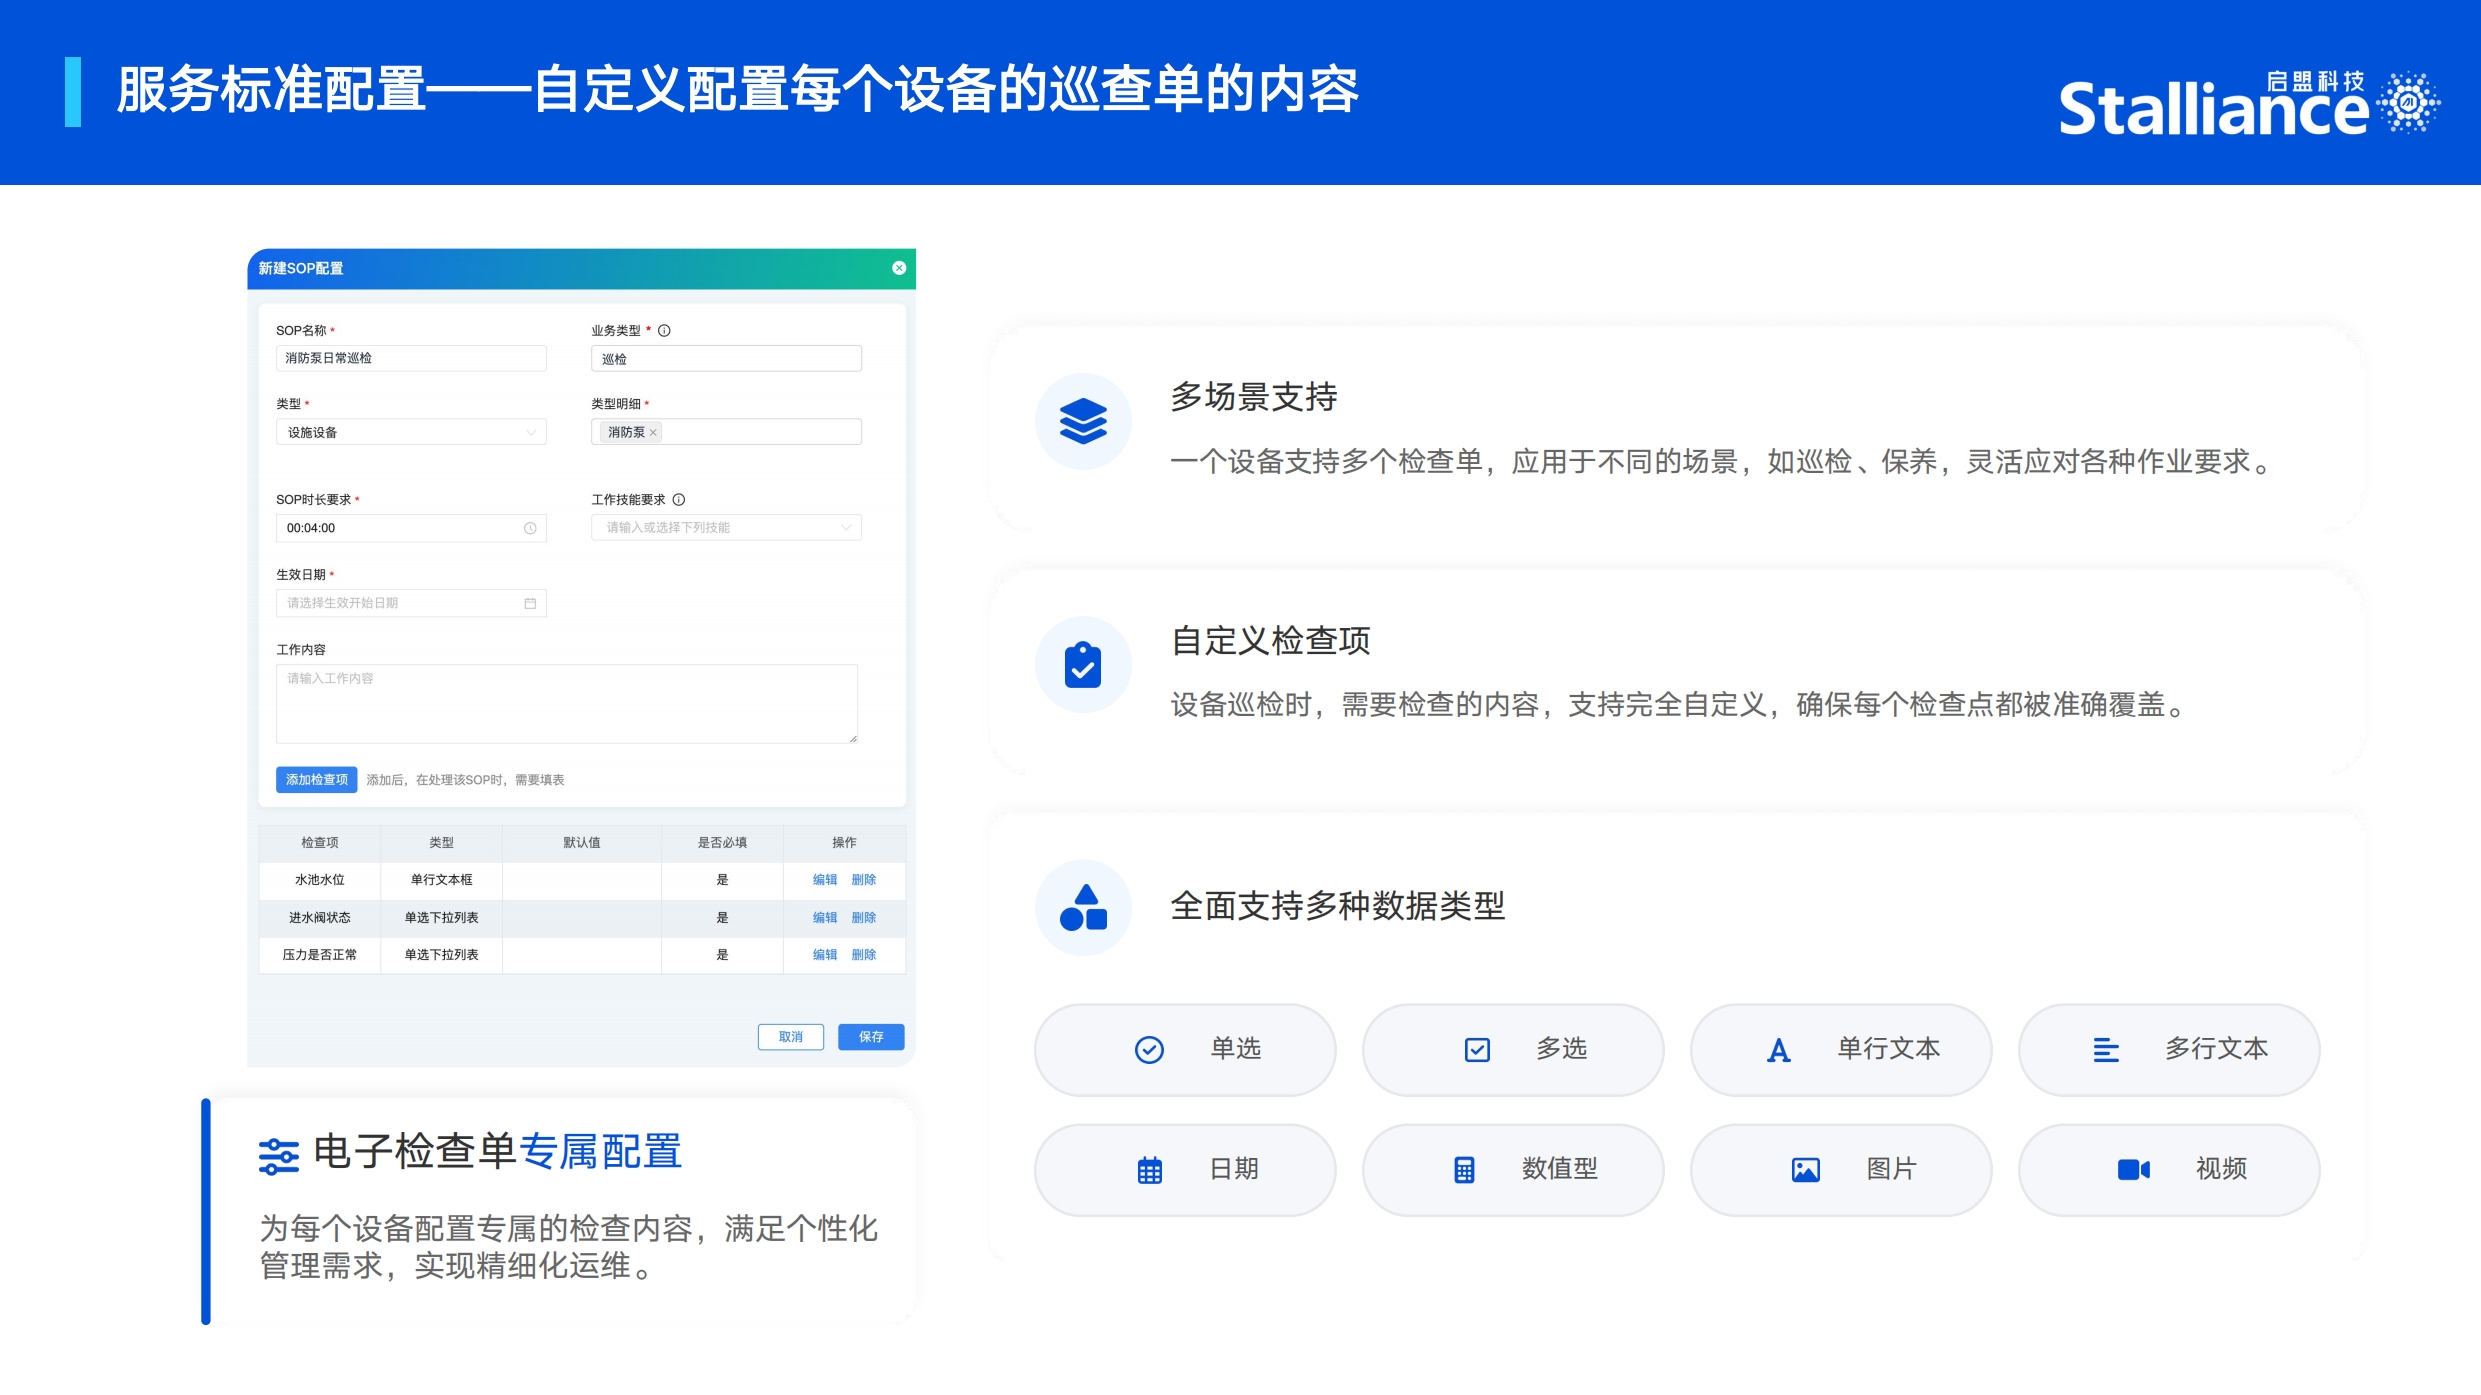
Task: Open the 类型明细 selection box
Action: [760, 432]
